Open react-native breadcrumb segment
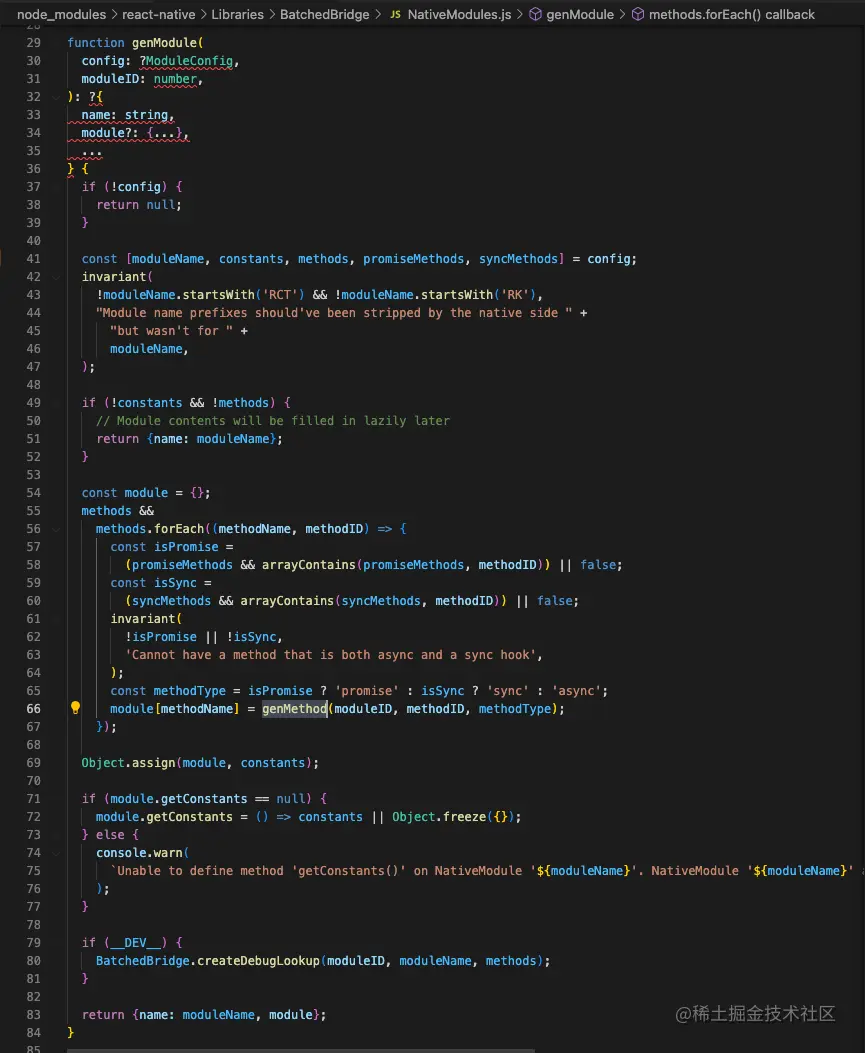Viewport: 865px width, 1053px height. coord(158,14)
